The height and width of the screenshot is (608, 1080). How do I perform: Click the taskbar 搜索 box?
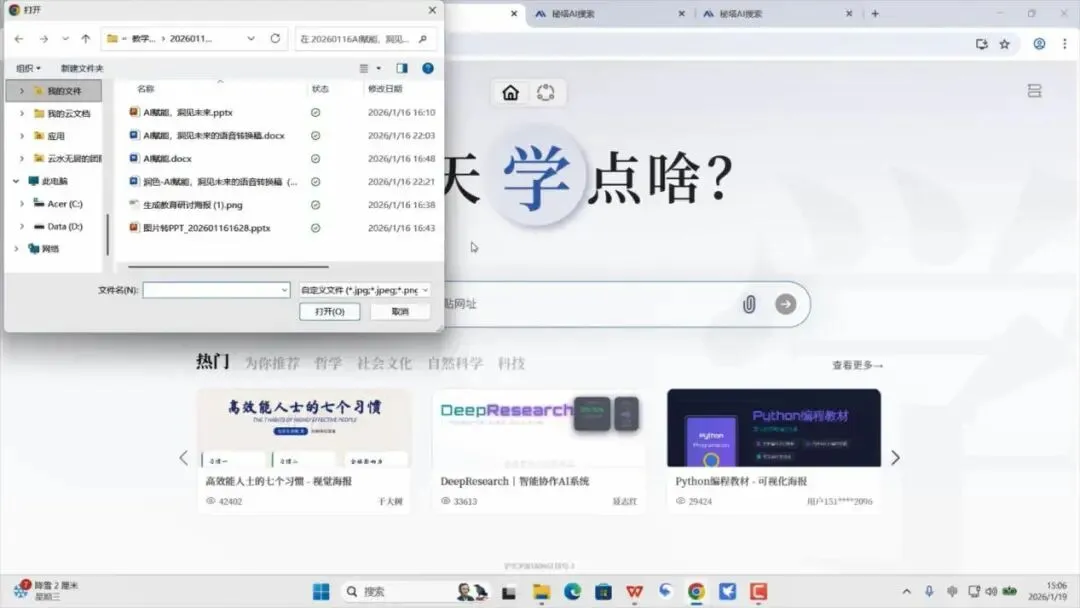tap(413, 591)
